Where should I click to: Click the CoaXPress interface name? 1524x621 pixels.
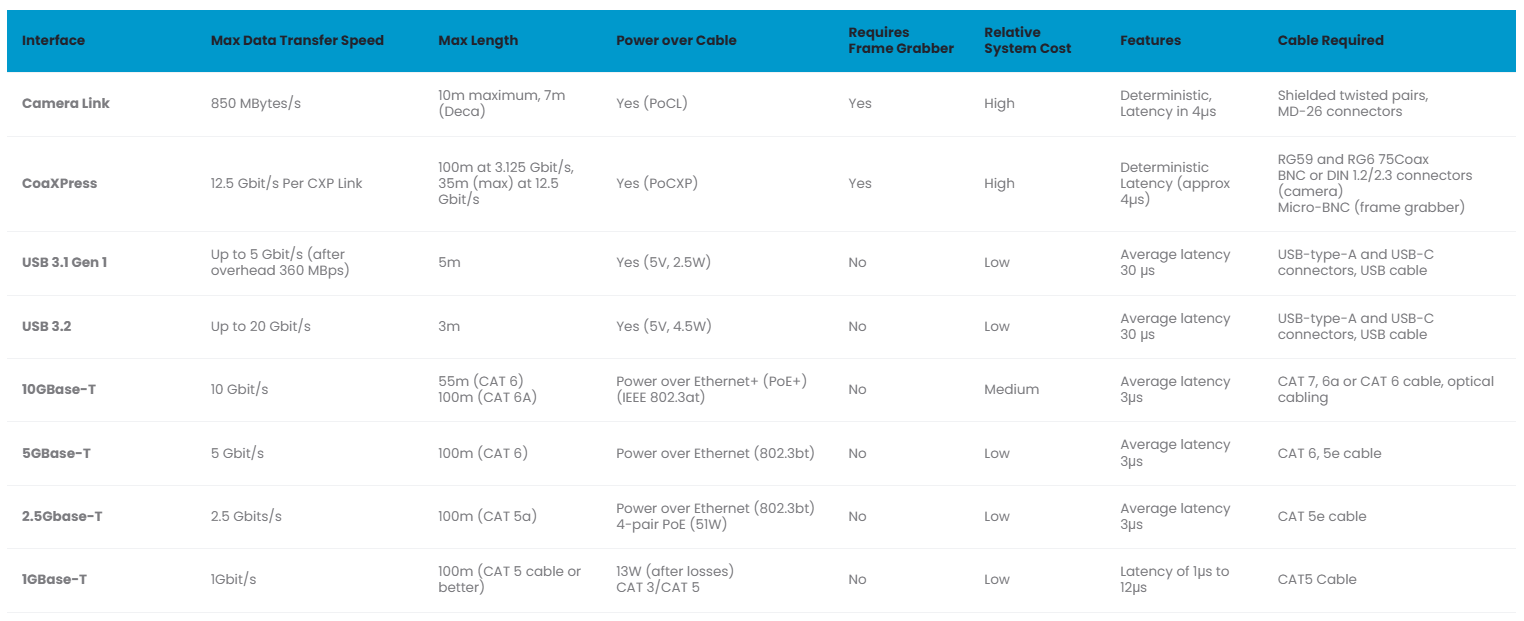(x=59, y=184)
